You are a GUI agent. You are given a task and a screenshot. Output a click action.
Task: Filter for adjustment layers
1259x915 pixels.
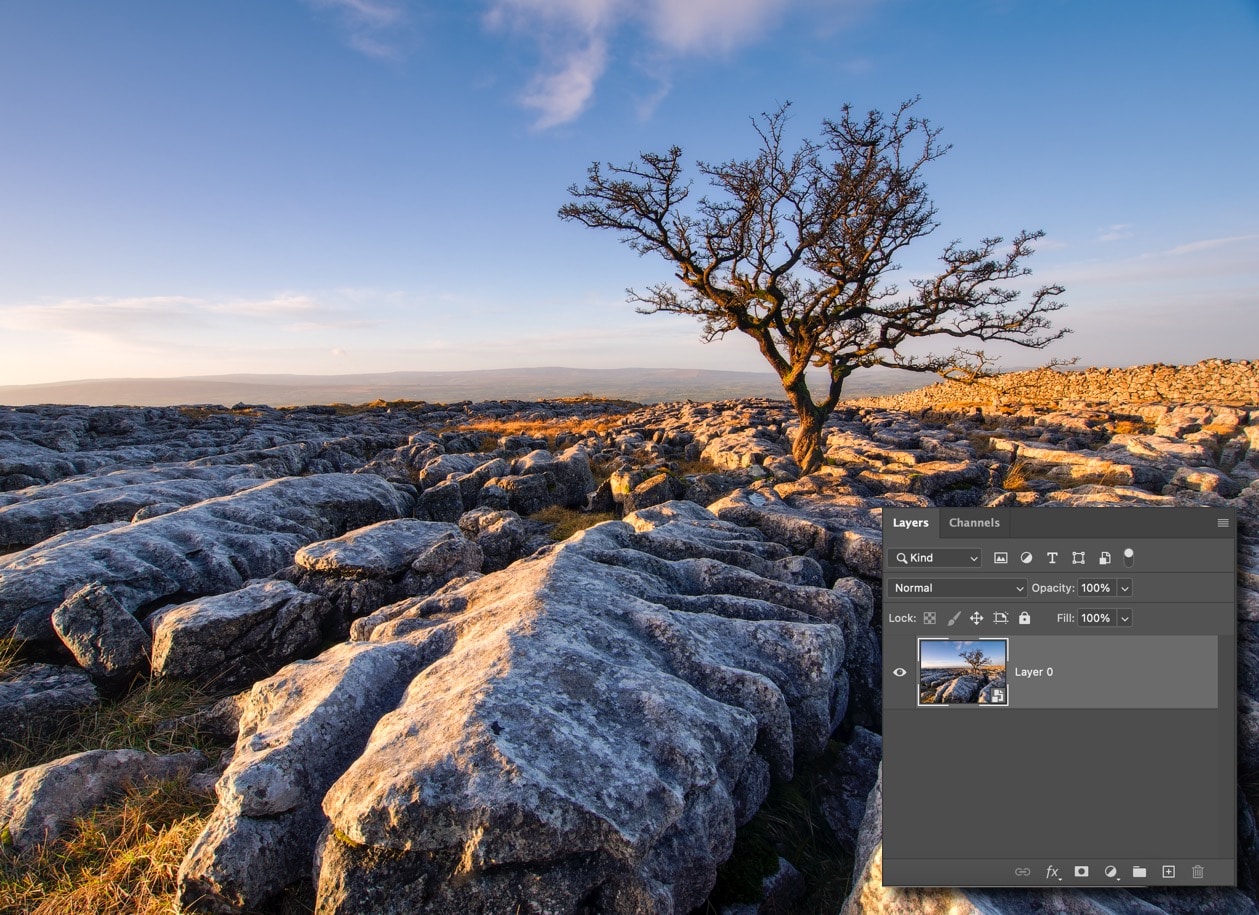[x=1026, y=558]
